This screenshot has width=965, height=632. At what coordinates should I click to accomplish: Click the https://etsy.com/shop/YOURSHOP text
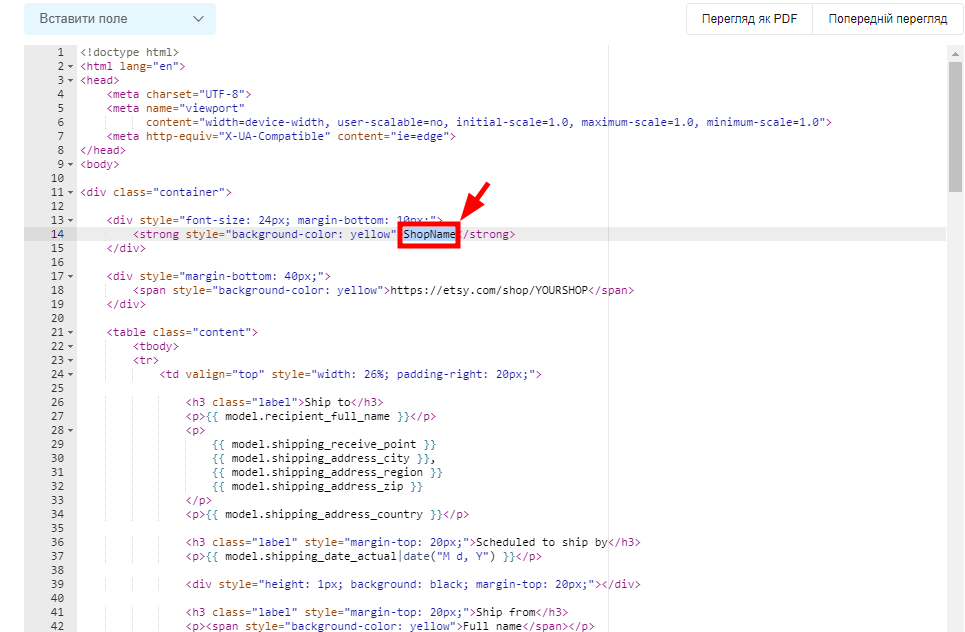489,290
